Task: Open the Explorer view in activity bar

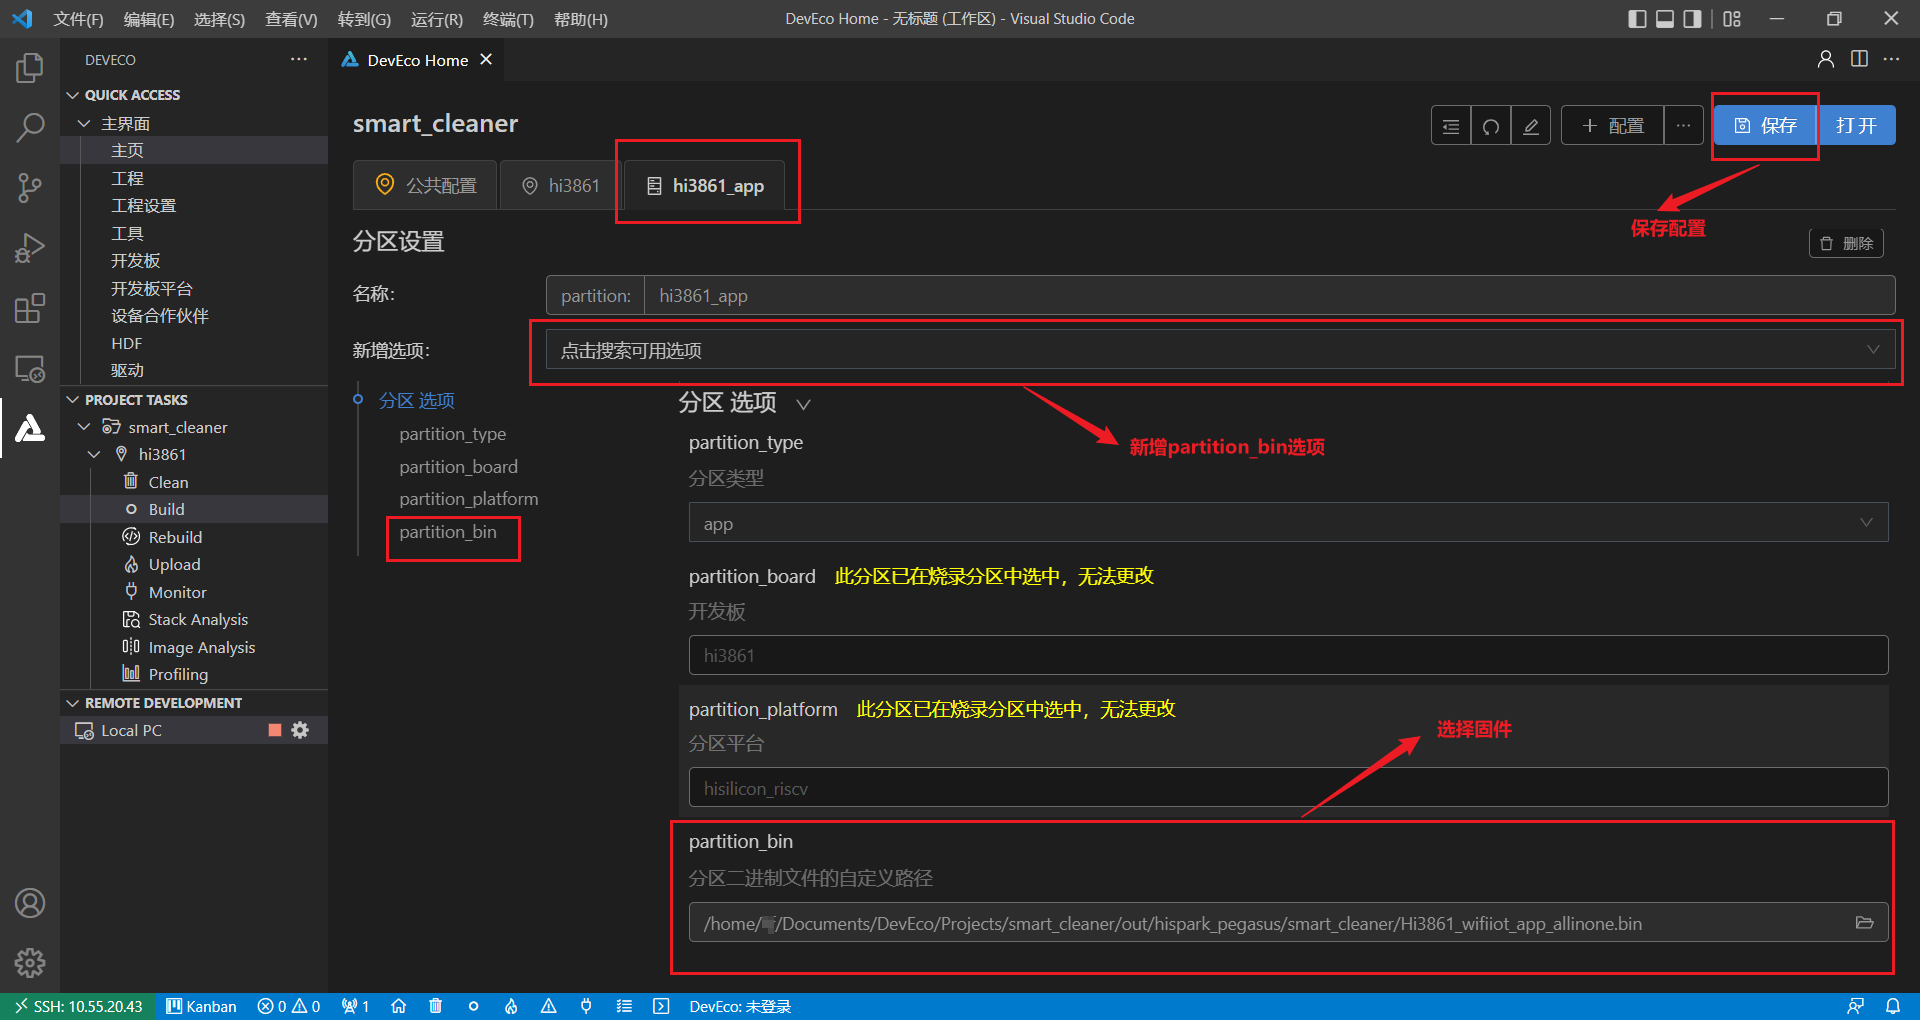Action: click(x=30, y=68)
